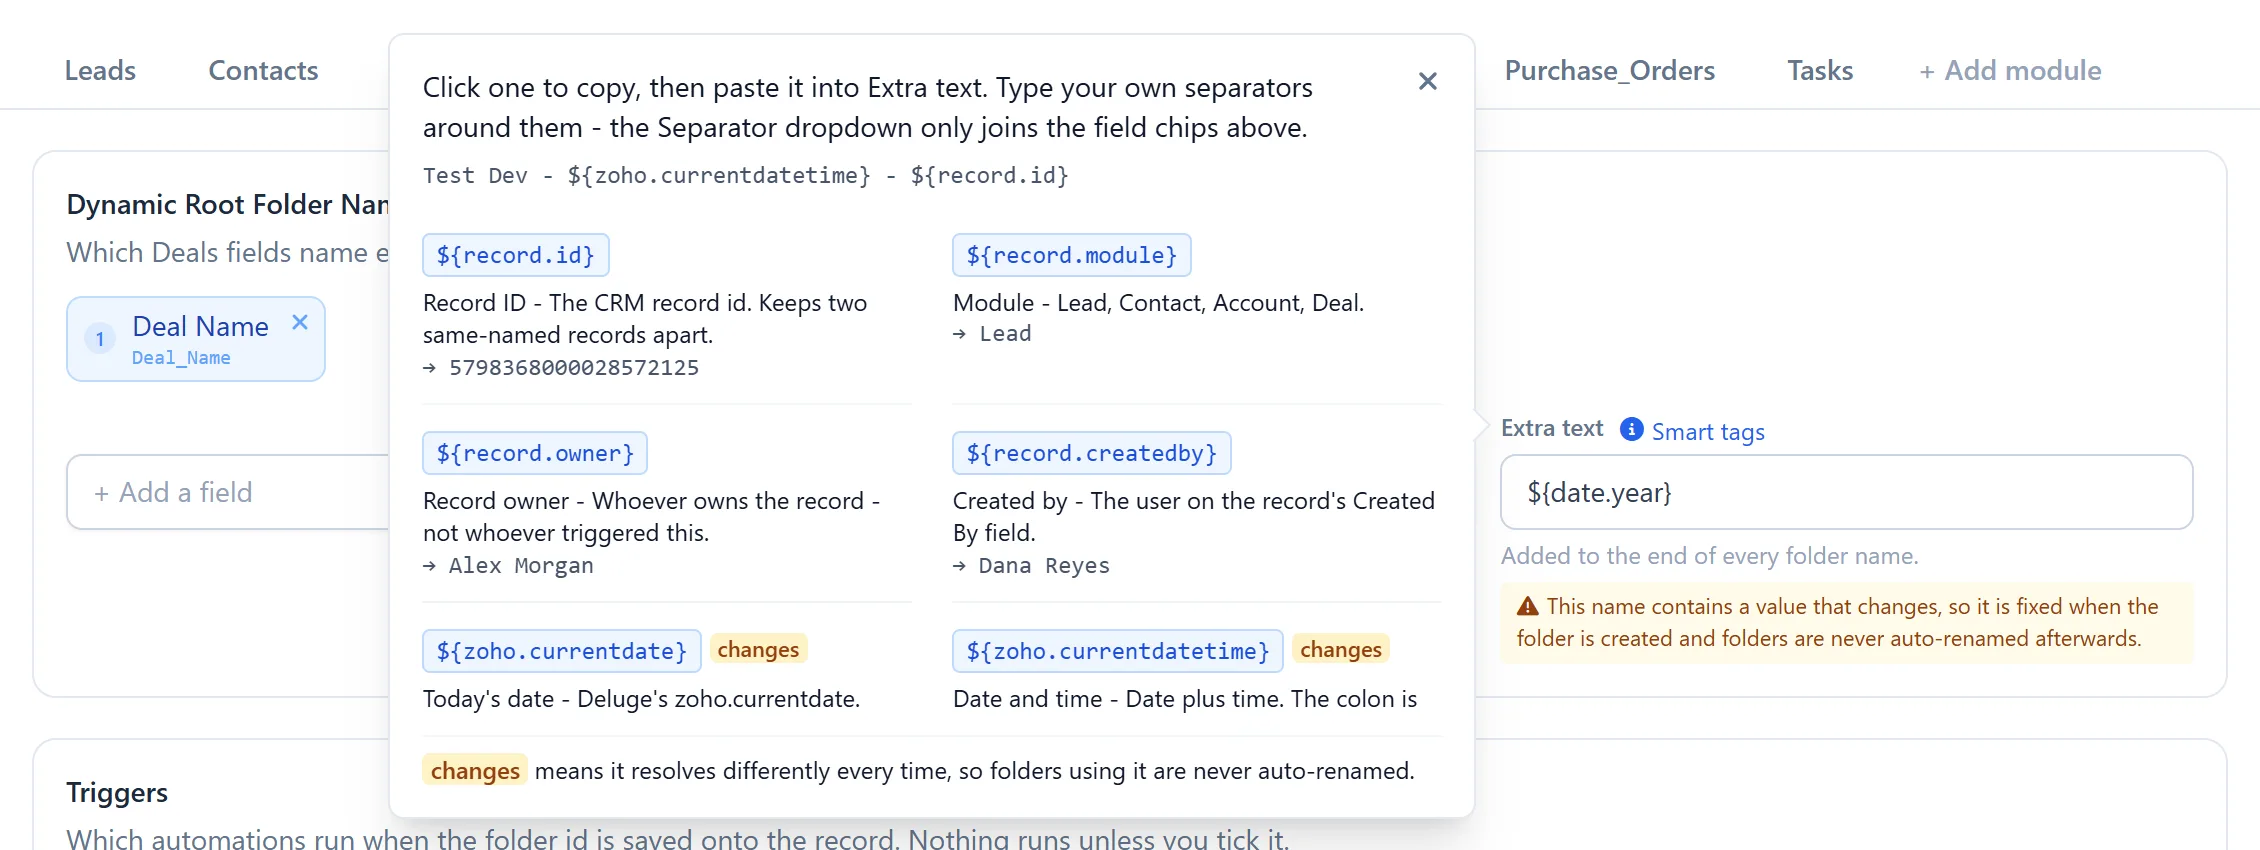Click the Smart tags info icon

(1631, 429)
